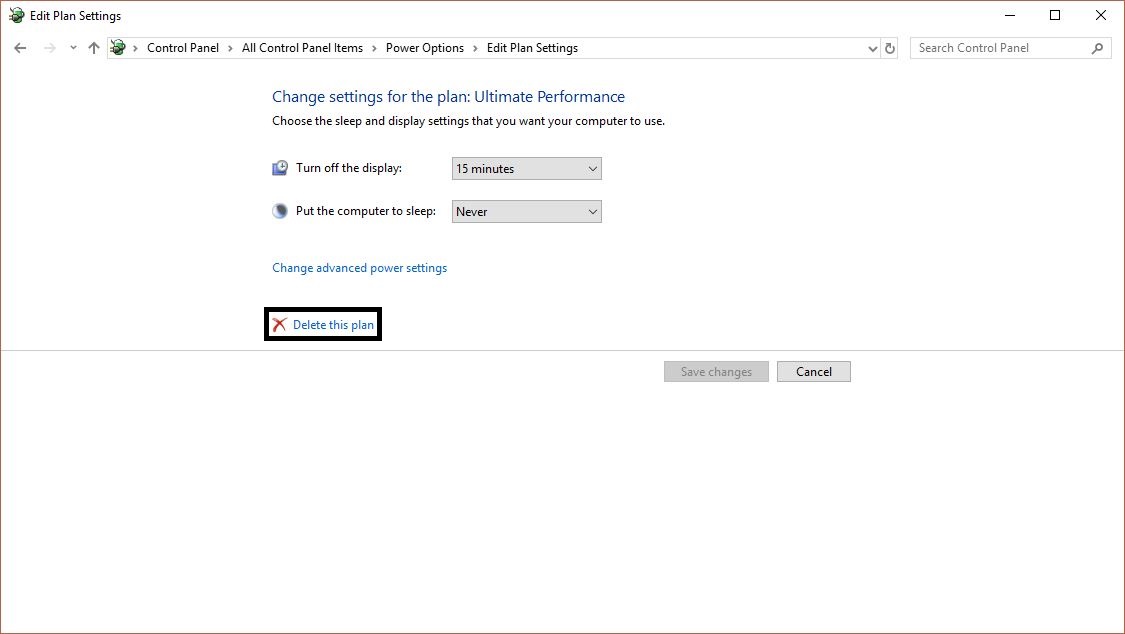Click the moon icon beside sleep setting
Image resolution: width=1125 pixels, height=634 pixels.
click(x=280, y=210)
